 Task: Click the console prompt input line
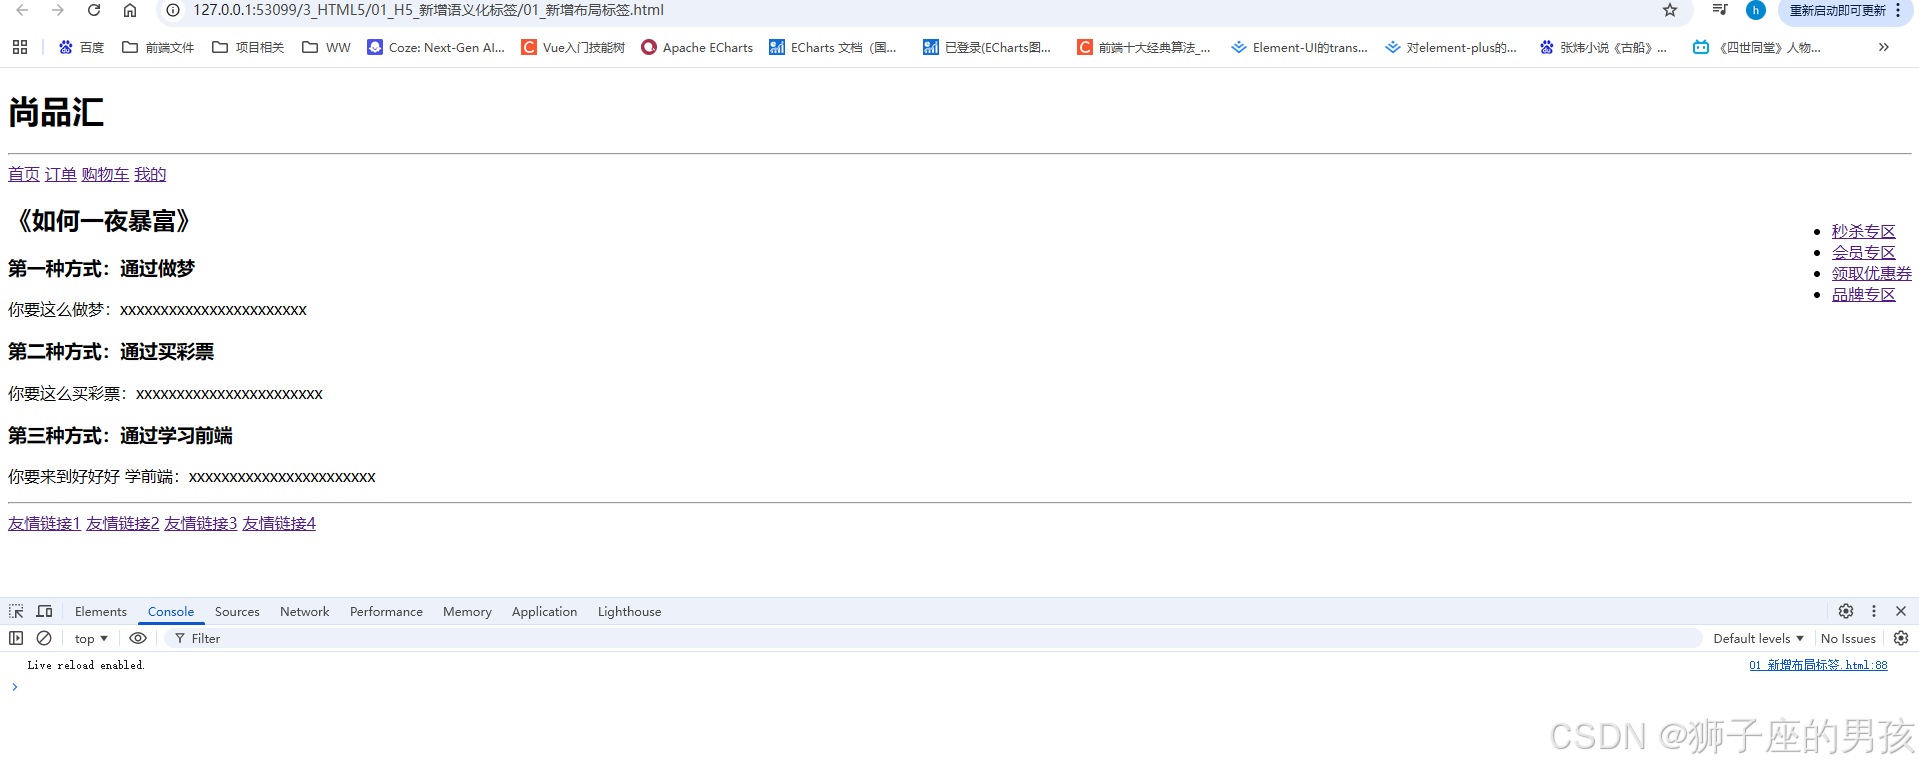click(x=960, y=687)
